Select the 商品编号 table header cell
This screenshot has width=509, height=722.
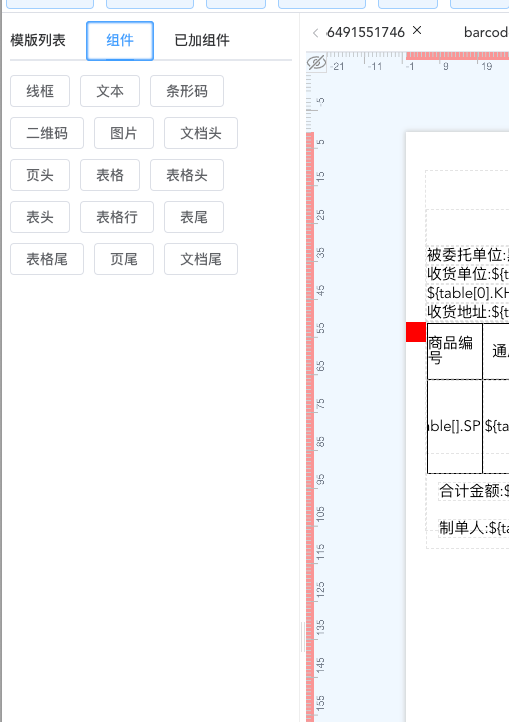(455, 351)
